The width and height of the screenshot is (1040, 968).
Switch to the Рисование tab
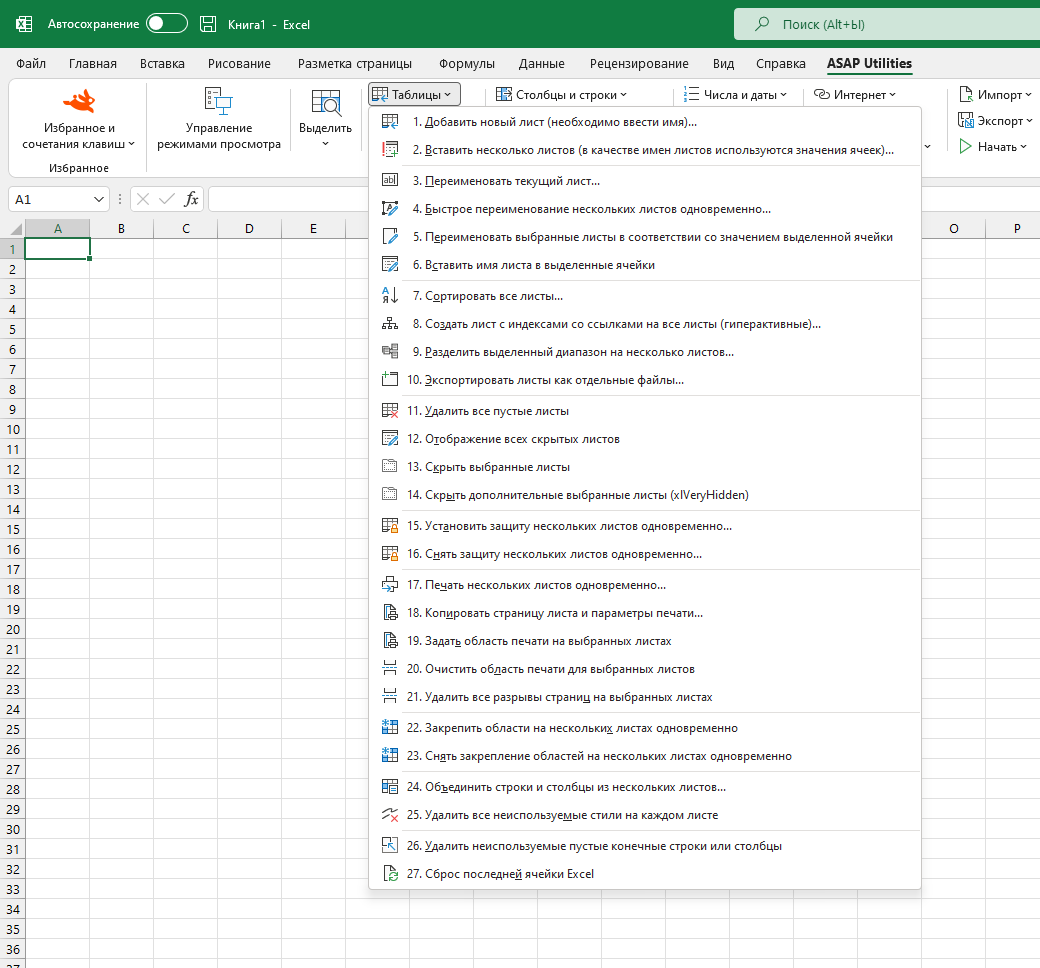point(239,64)
